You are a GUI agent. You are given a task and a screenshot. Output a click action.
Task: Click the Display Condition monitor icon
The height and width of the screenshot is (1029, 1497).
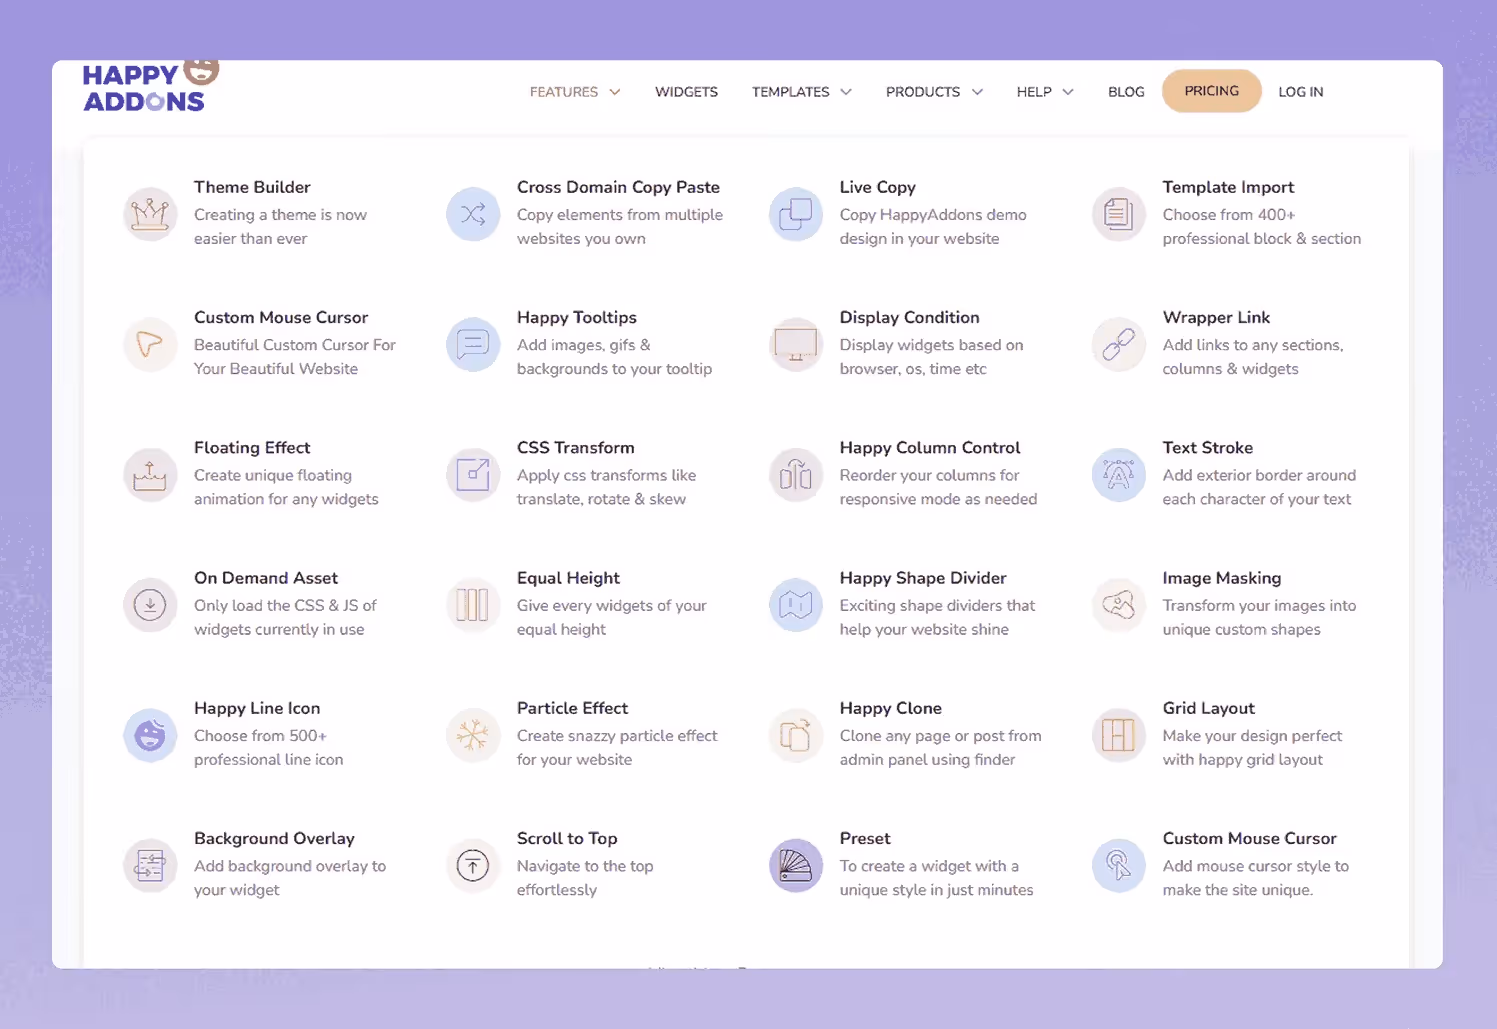[796, 344]
